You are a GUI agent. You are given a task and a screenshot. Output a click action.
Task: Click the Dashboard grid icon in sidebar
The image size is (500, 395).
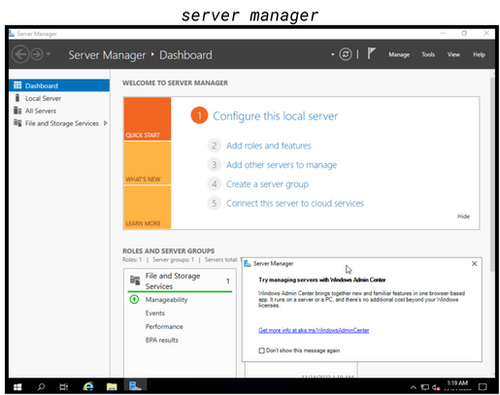(x=17, y=85)
